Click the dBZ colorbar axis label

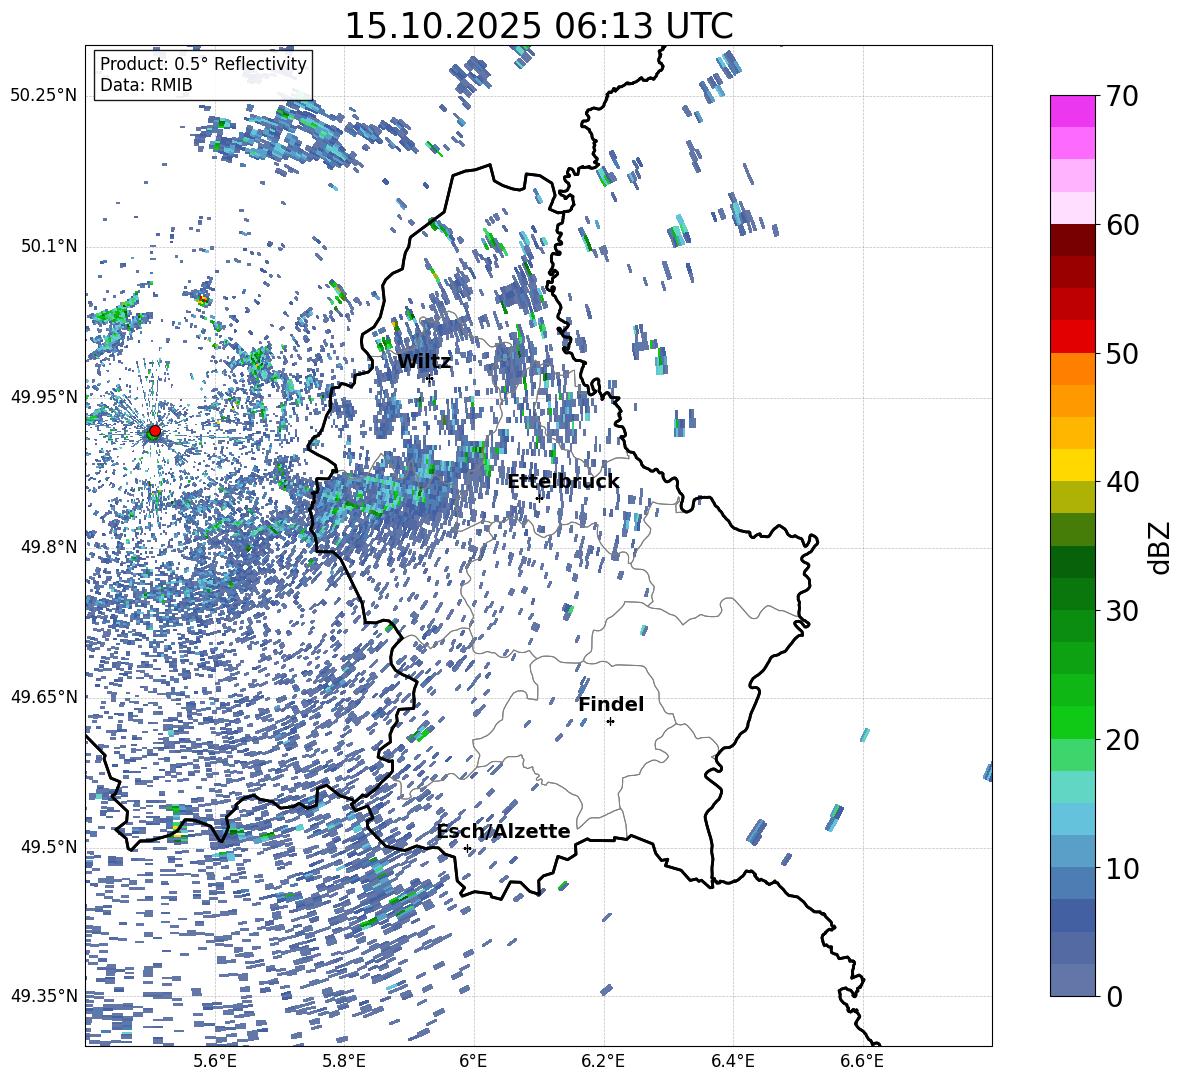pyautogui.click(x=1161, y=547)
